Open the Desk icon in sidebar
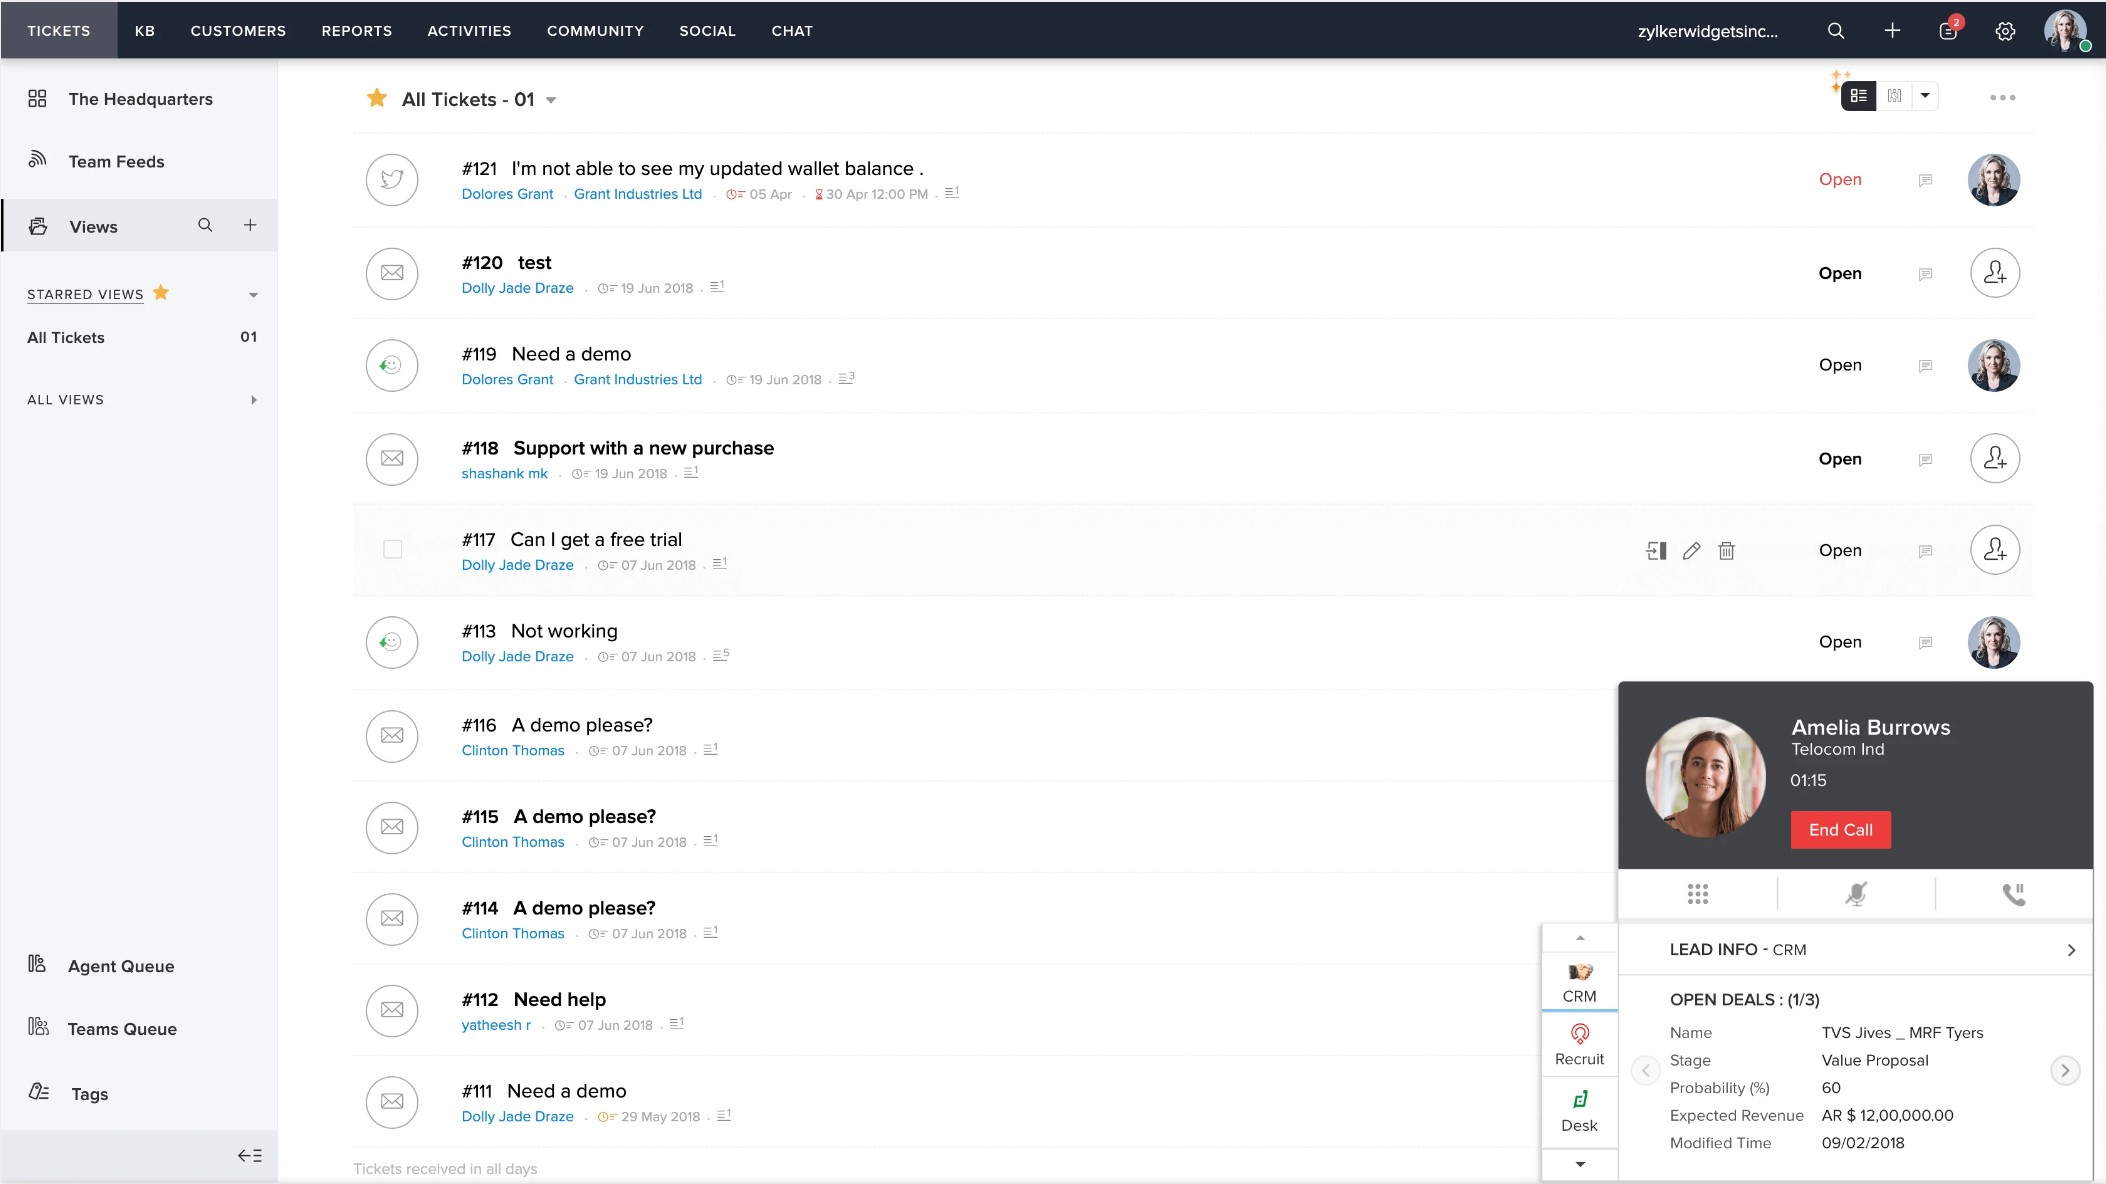The width and height of the screenshot is (2106, 1184). pos(1578,1110)
